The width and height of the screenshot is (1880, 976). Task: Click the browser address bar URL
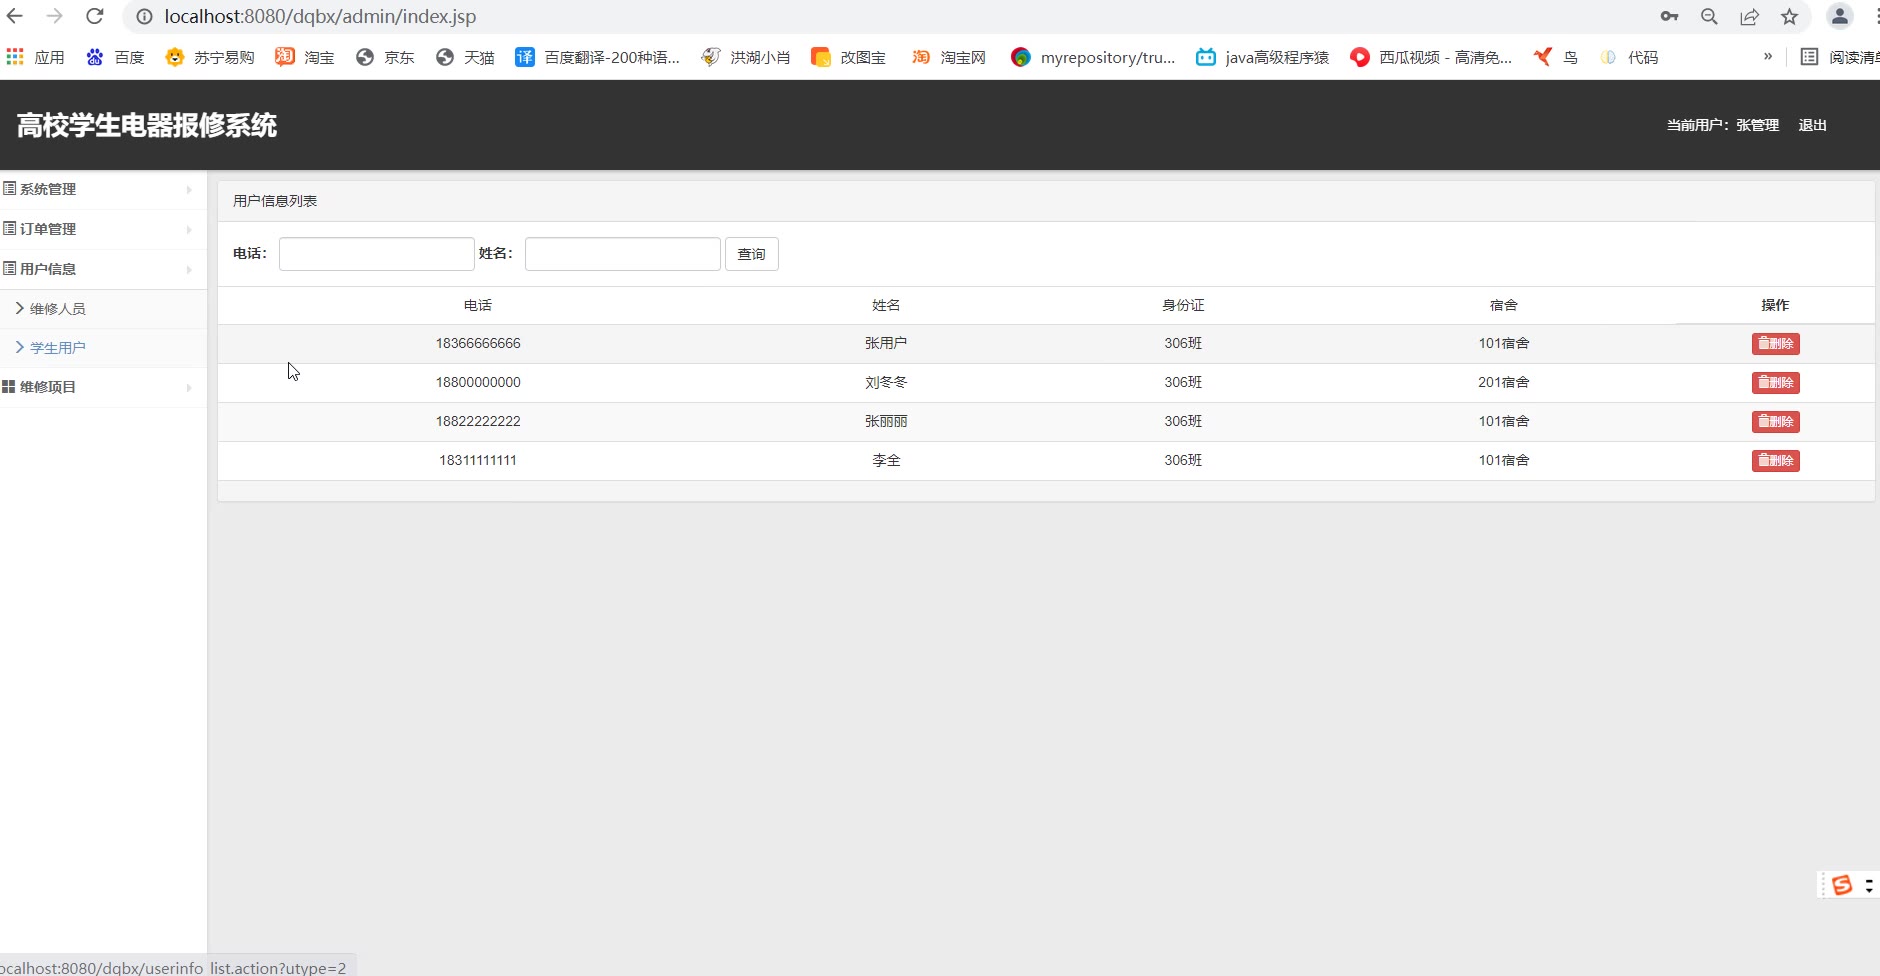point(320,16)
